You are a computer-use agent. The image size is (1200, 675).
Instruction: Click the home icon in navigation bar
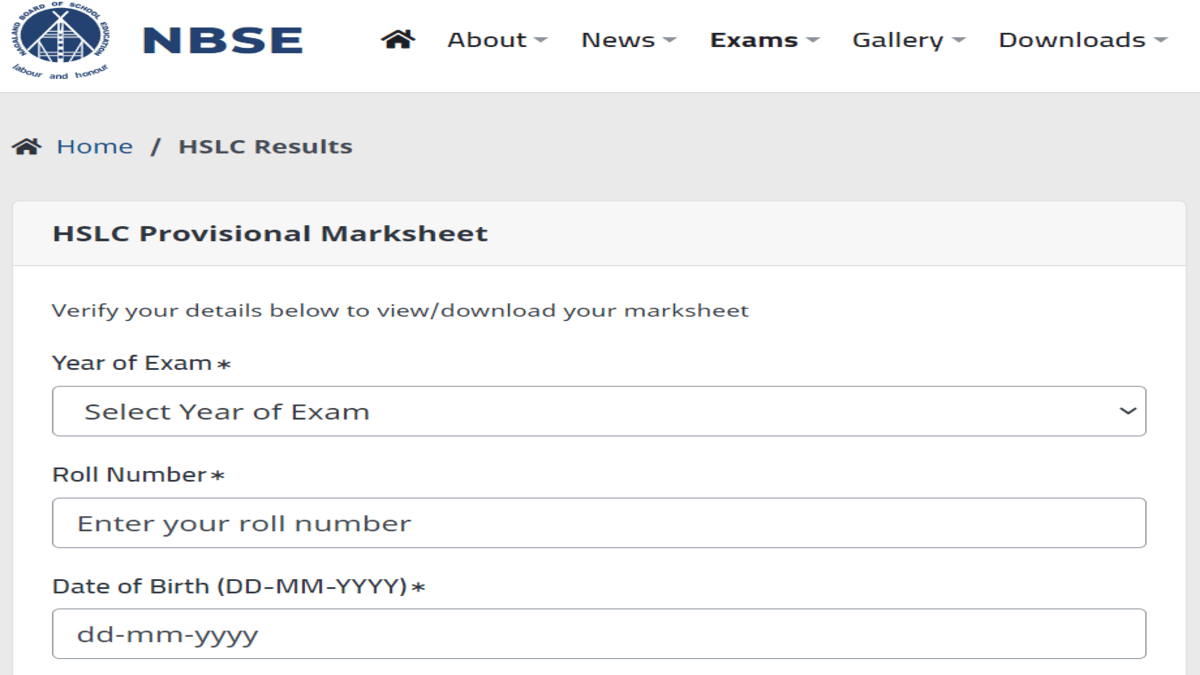(x=398, y=40)
